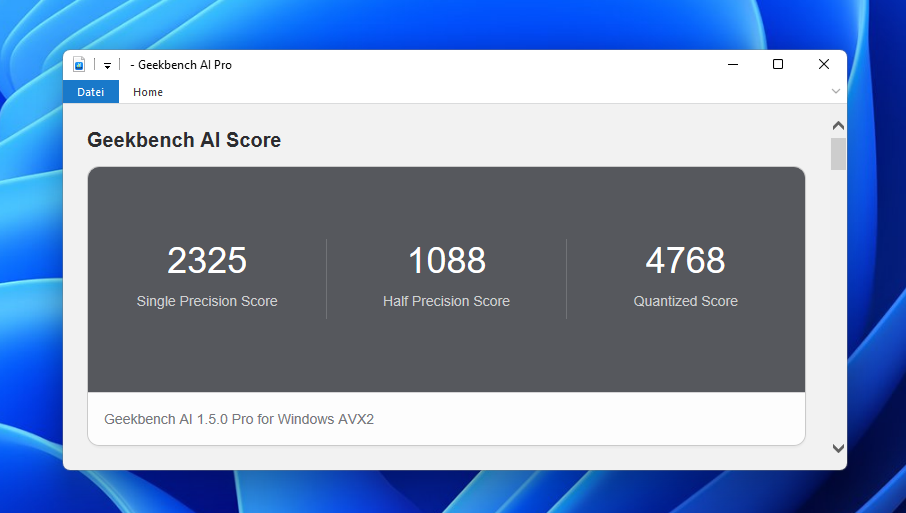Select the 4768 quantized value
This screenshot has width=906, height=513.
(x=685, y=261)
